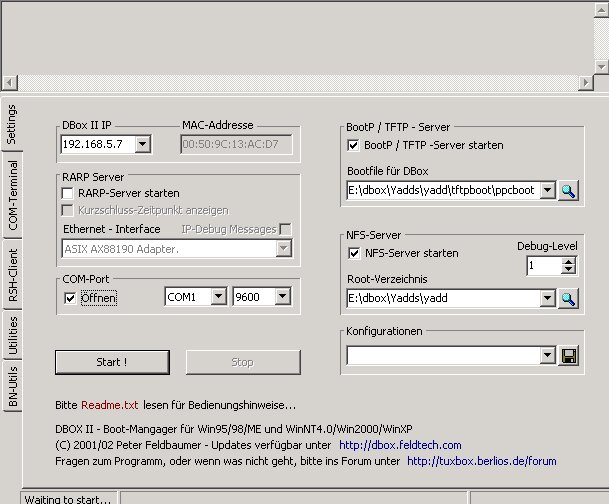This screenshot has width=609, height=504.
Task: Click the Stop button
Action: pos(243,362)
